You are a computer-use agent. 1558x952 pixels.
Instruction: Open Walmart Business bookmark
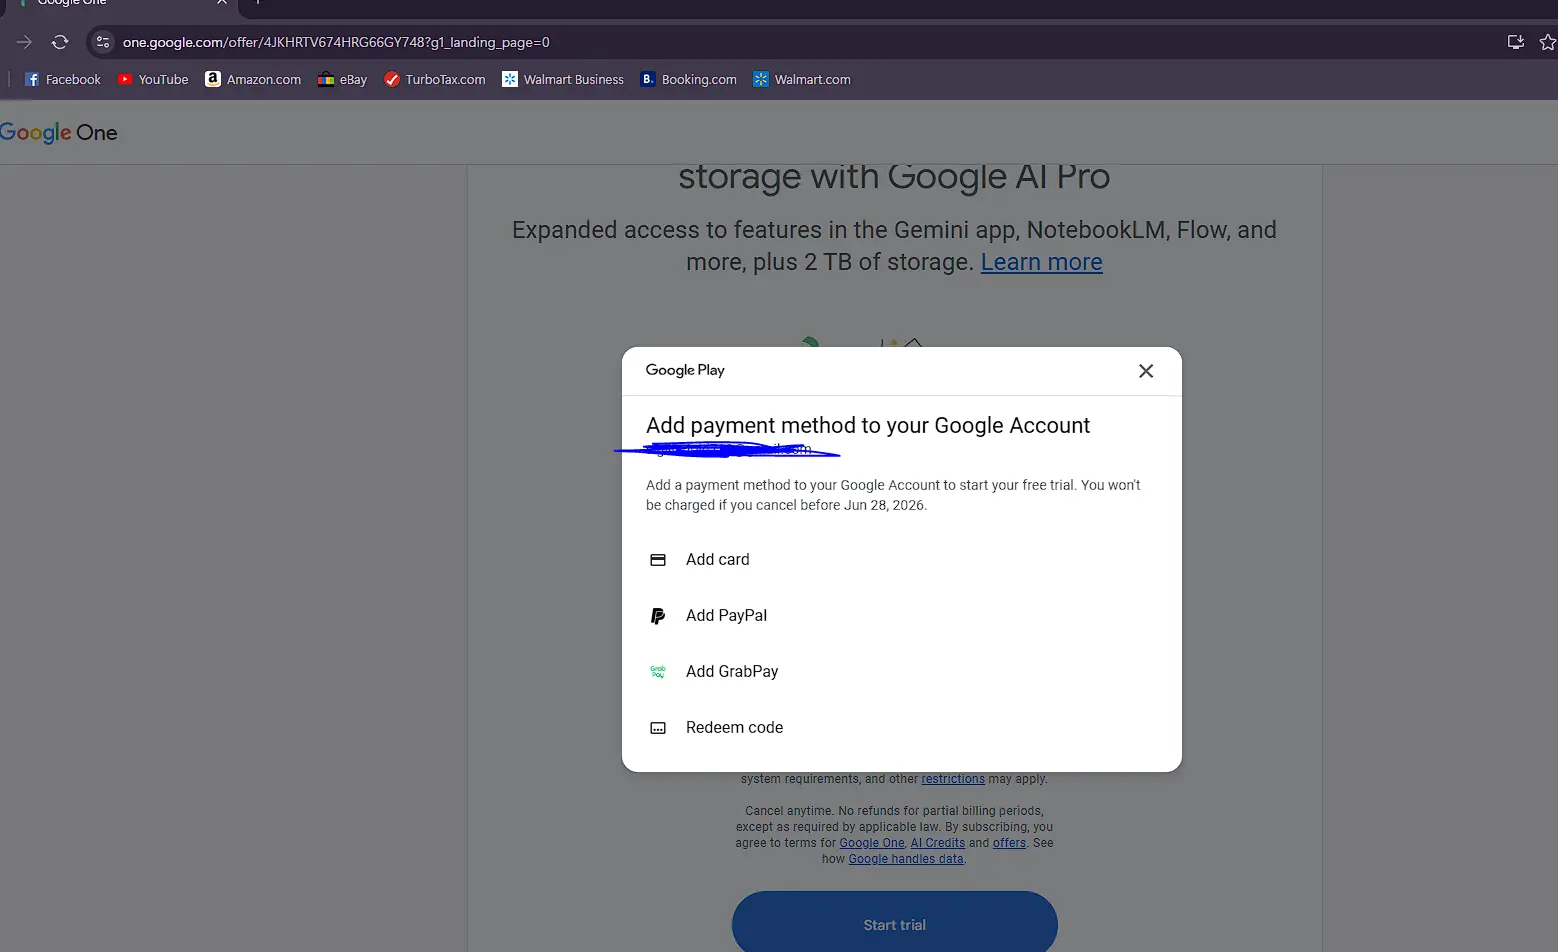[563, 80]
